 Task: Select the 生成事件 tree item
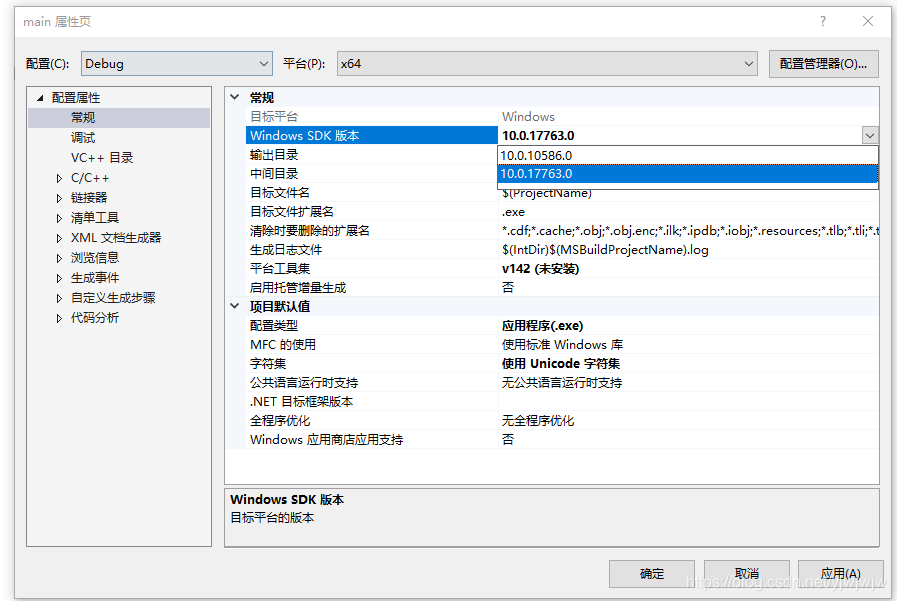pos(94,278)
